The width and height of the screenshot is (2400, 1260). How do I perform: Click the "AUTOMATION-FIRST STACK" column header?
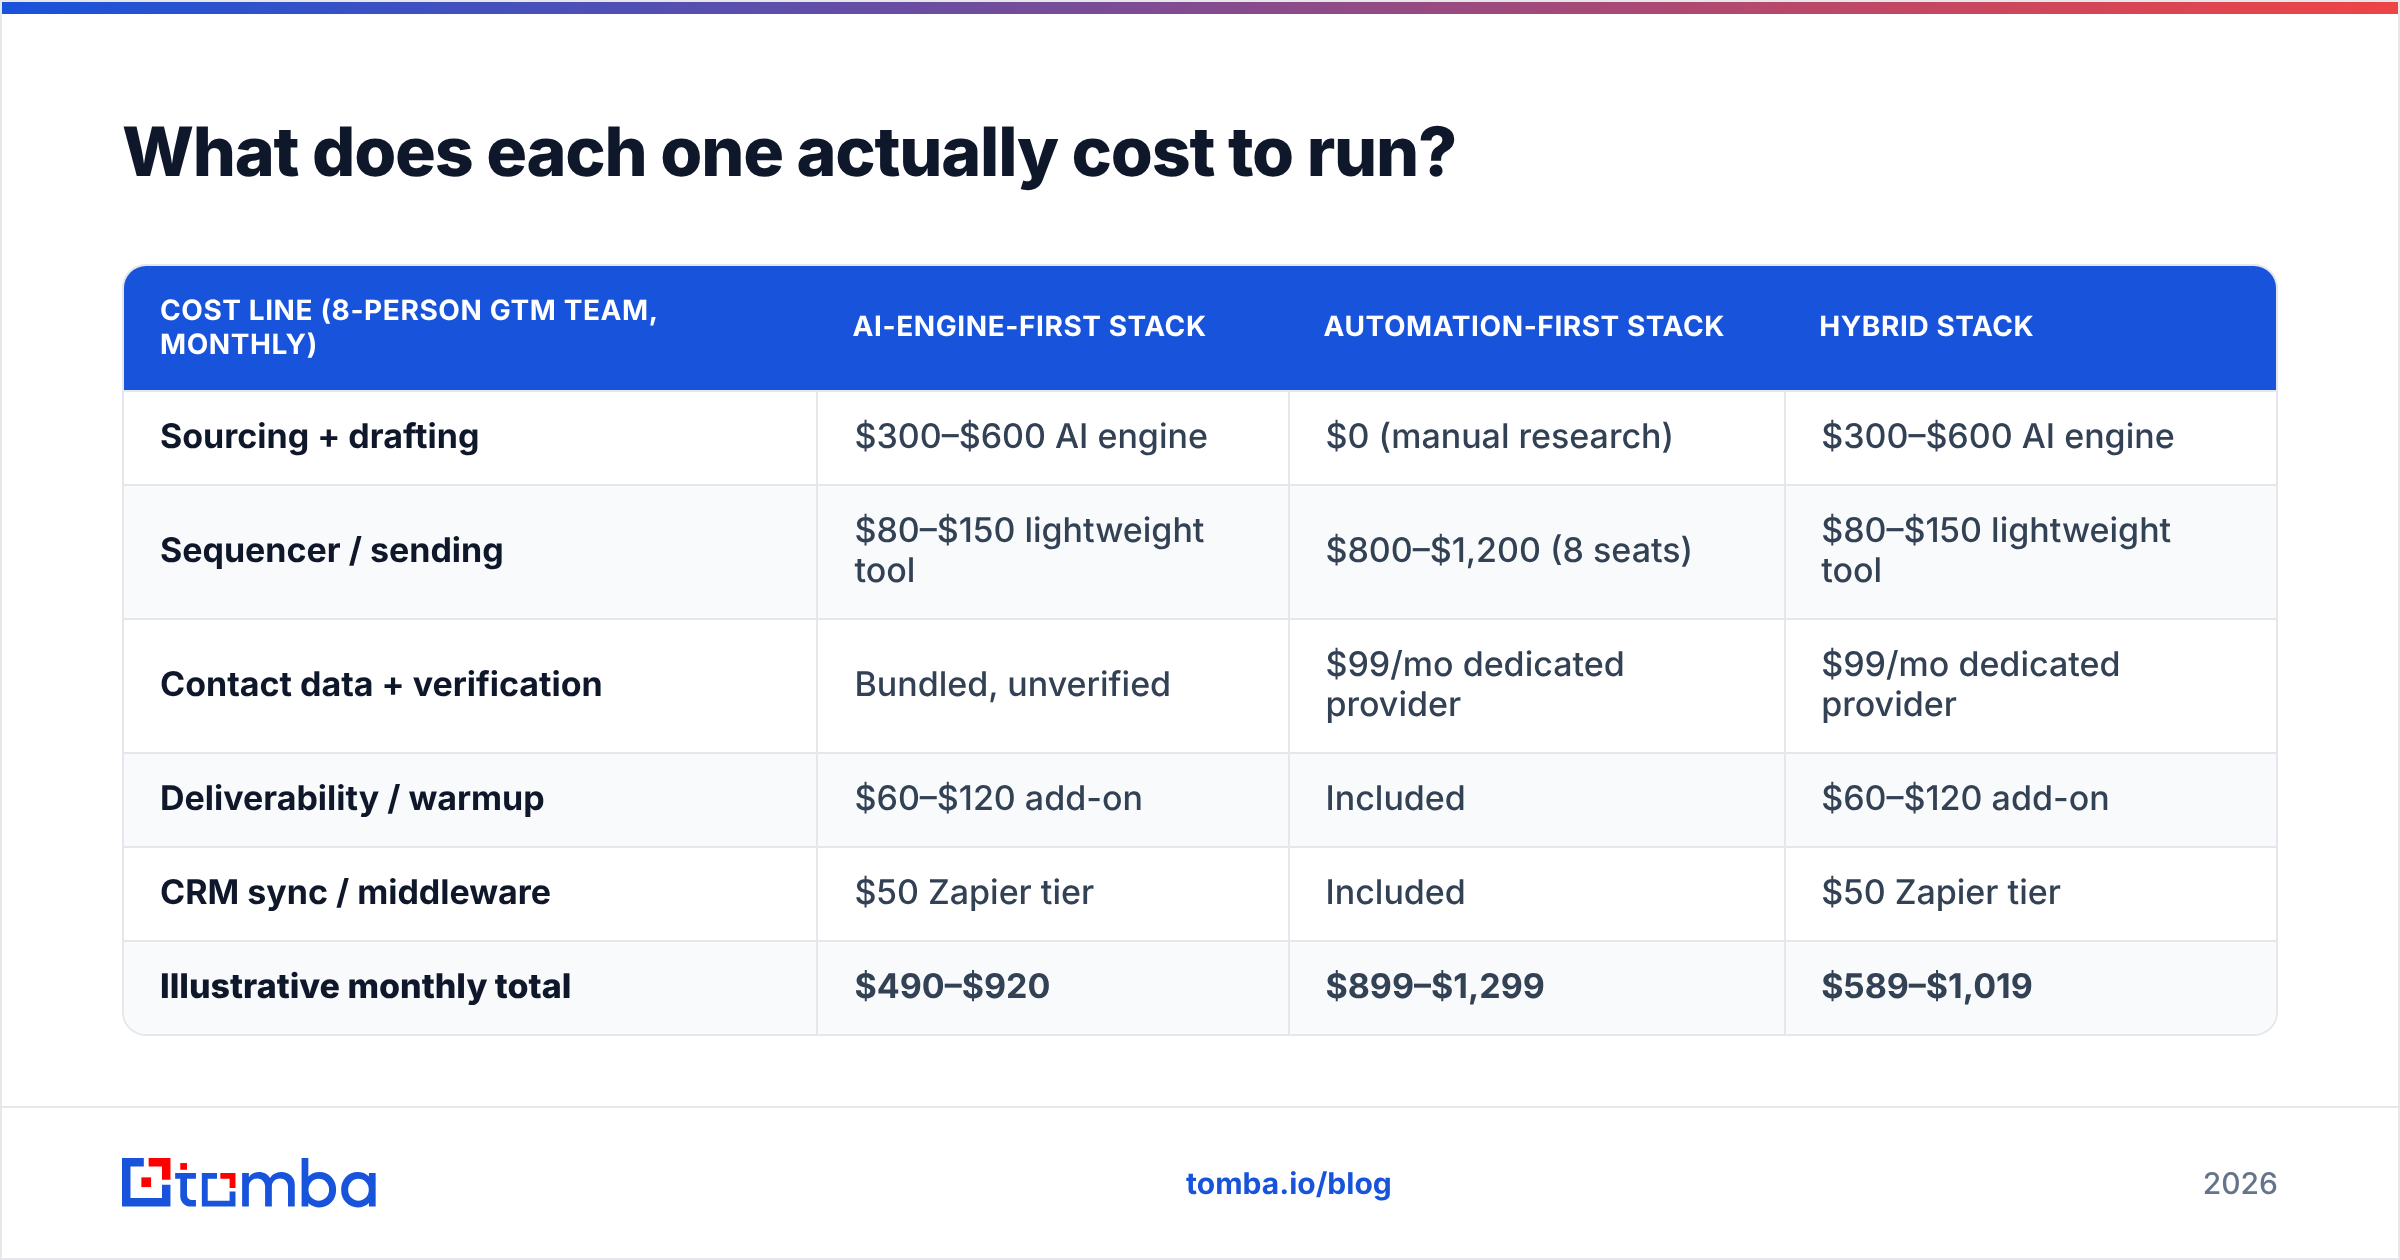1524,326
